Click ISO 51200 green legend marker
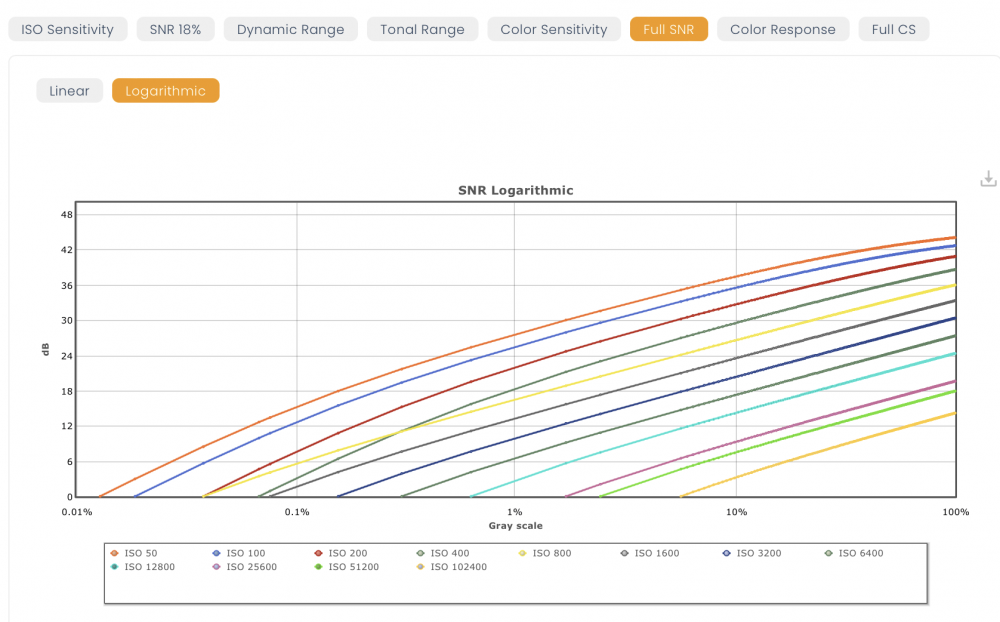Screen dimensions: 1000x622 click(x=318, y=566)
